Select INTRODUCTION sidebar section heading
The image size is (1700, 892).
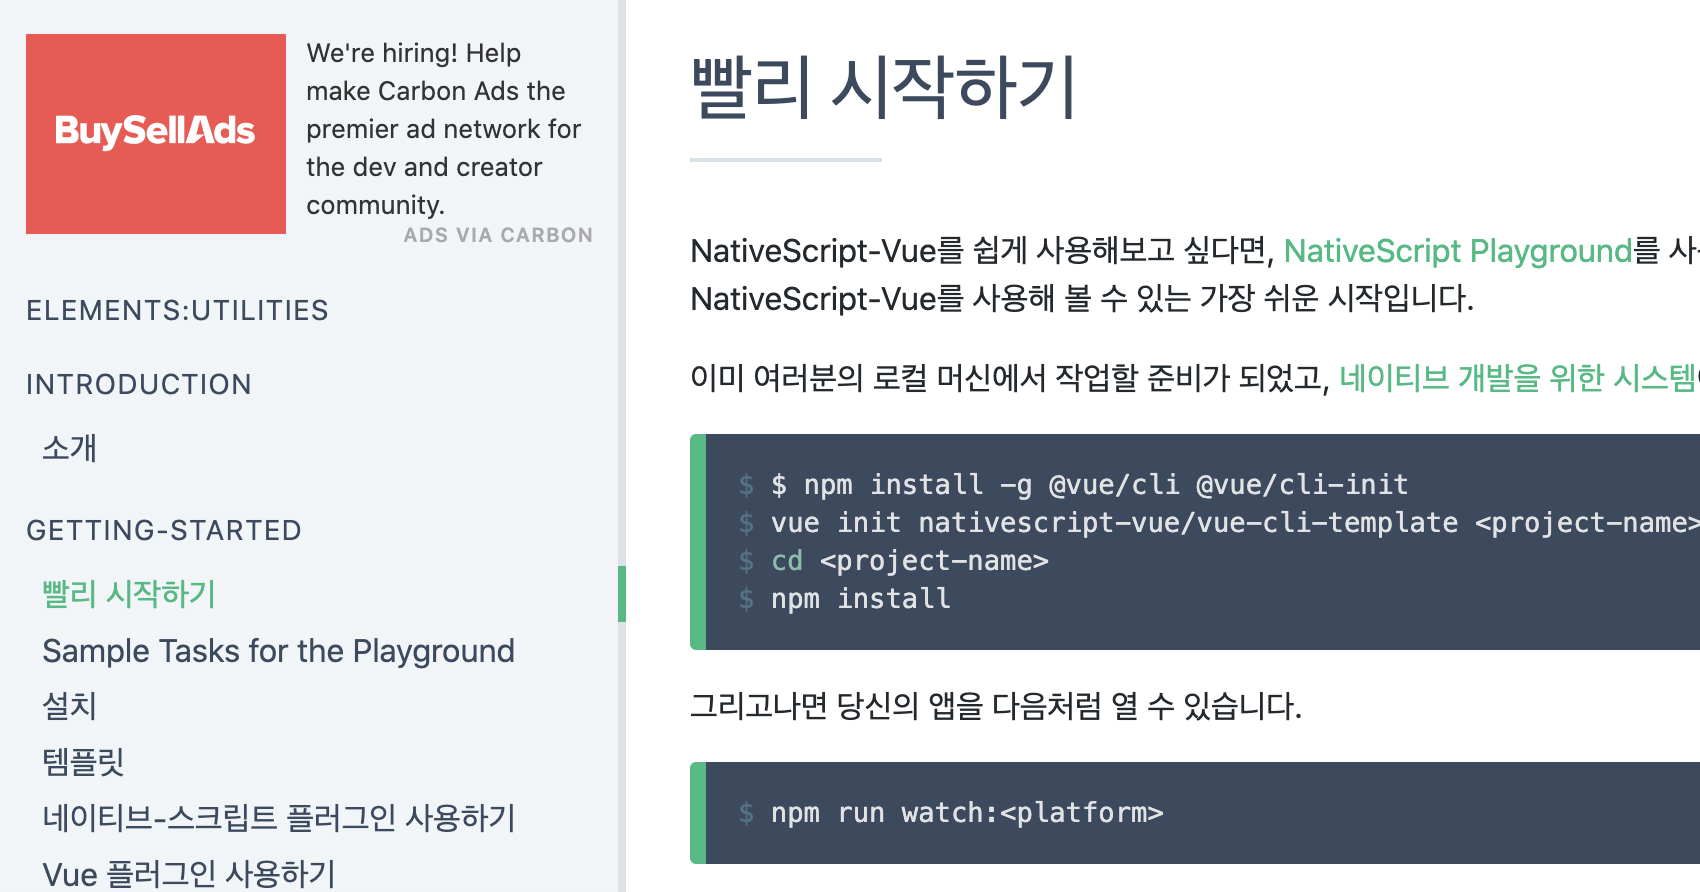coord(139,385)
